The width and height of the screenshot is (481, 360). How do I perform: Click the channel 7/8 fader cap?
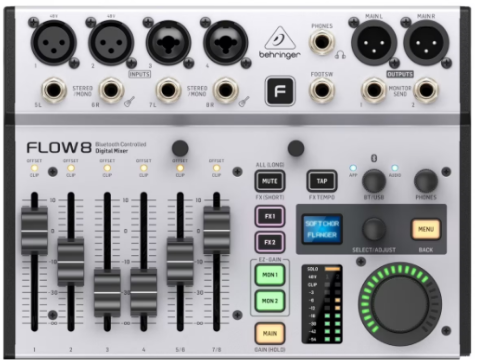[217, 231]
